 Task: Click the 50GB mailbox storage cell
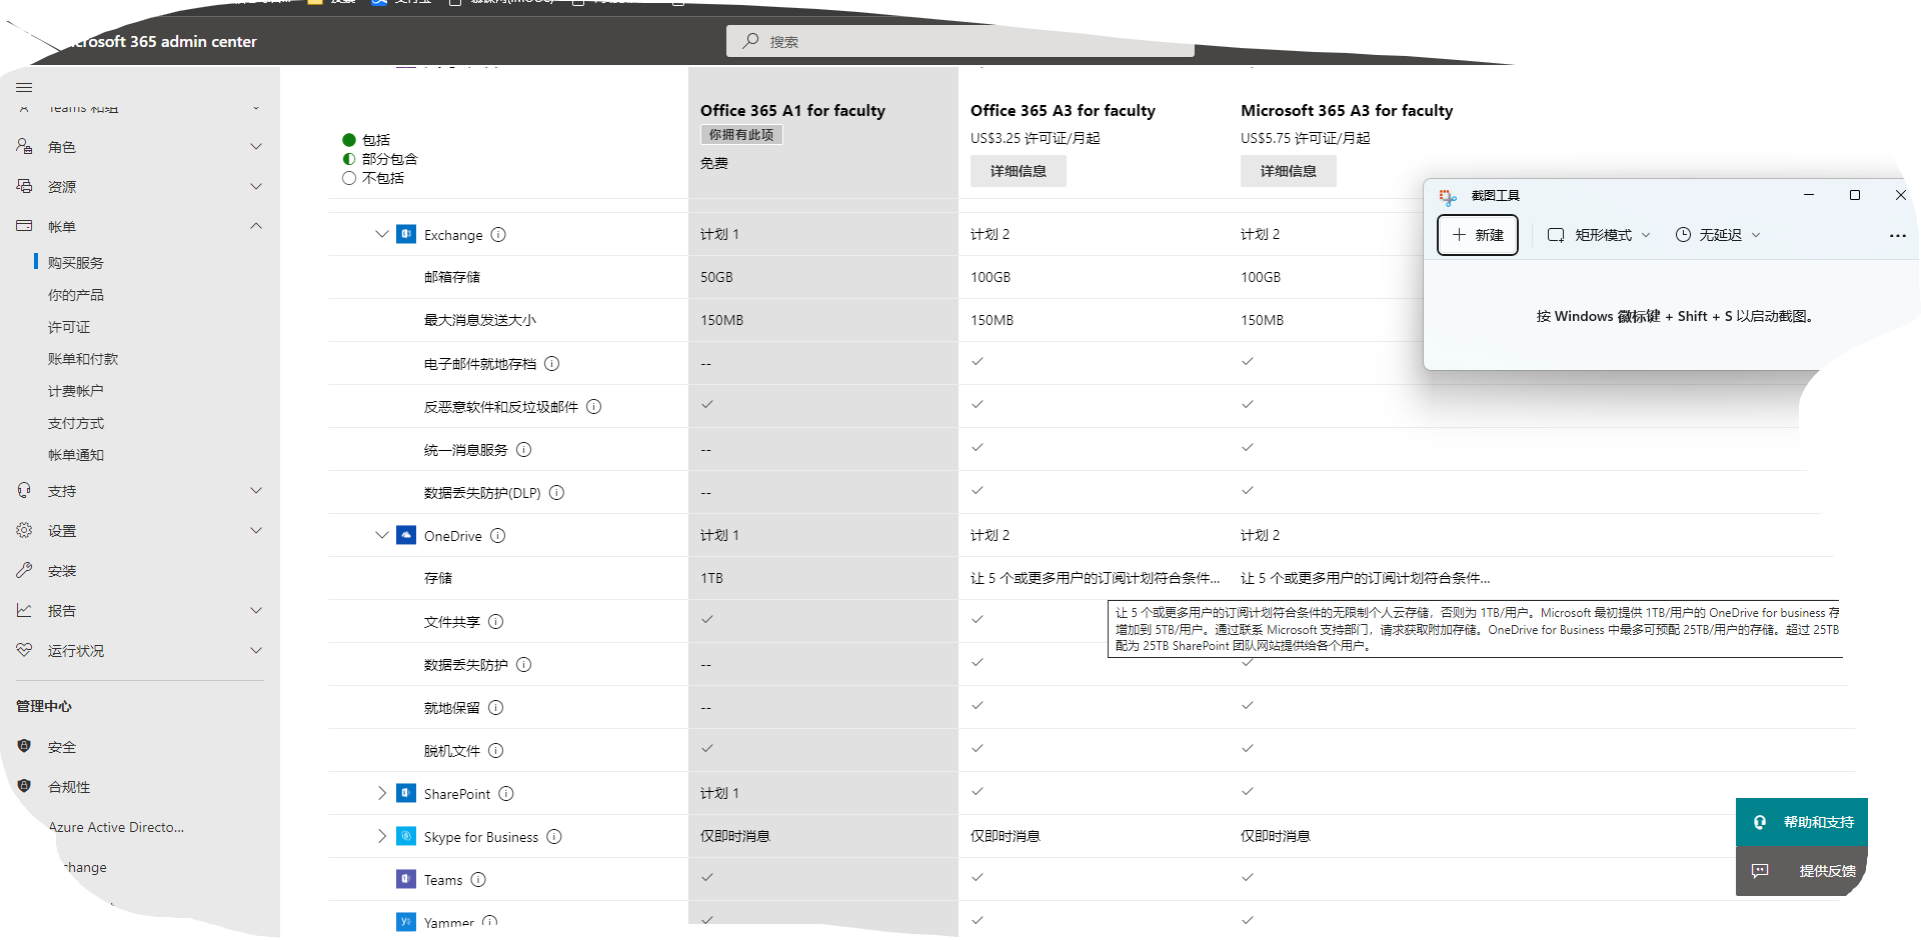(716, 277)
